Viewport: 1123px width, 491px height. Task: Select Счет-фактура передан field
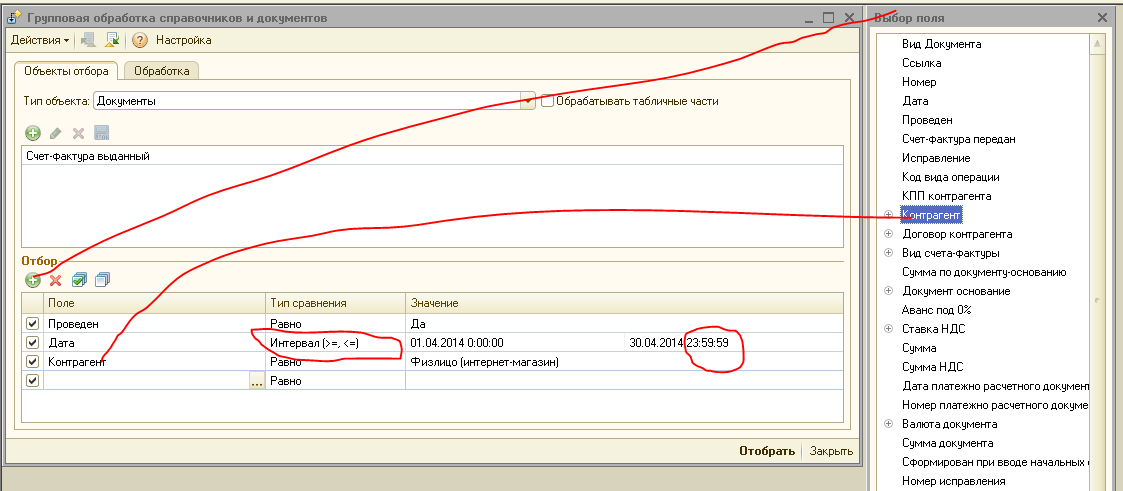958,139
